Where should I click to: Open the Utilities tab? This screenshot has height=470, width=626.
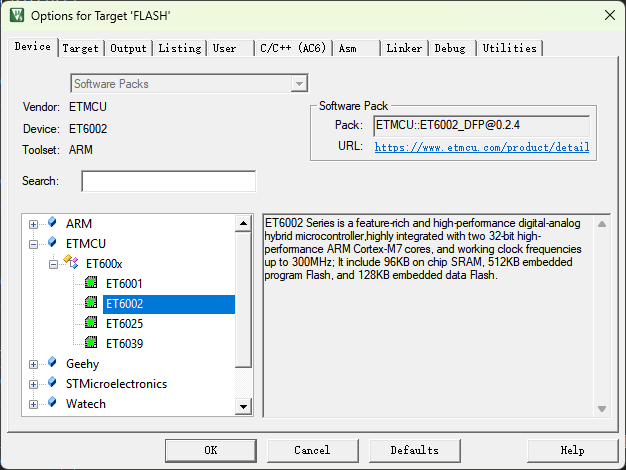click(510, 48)
